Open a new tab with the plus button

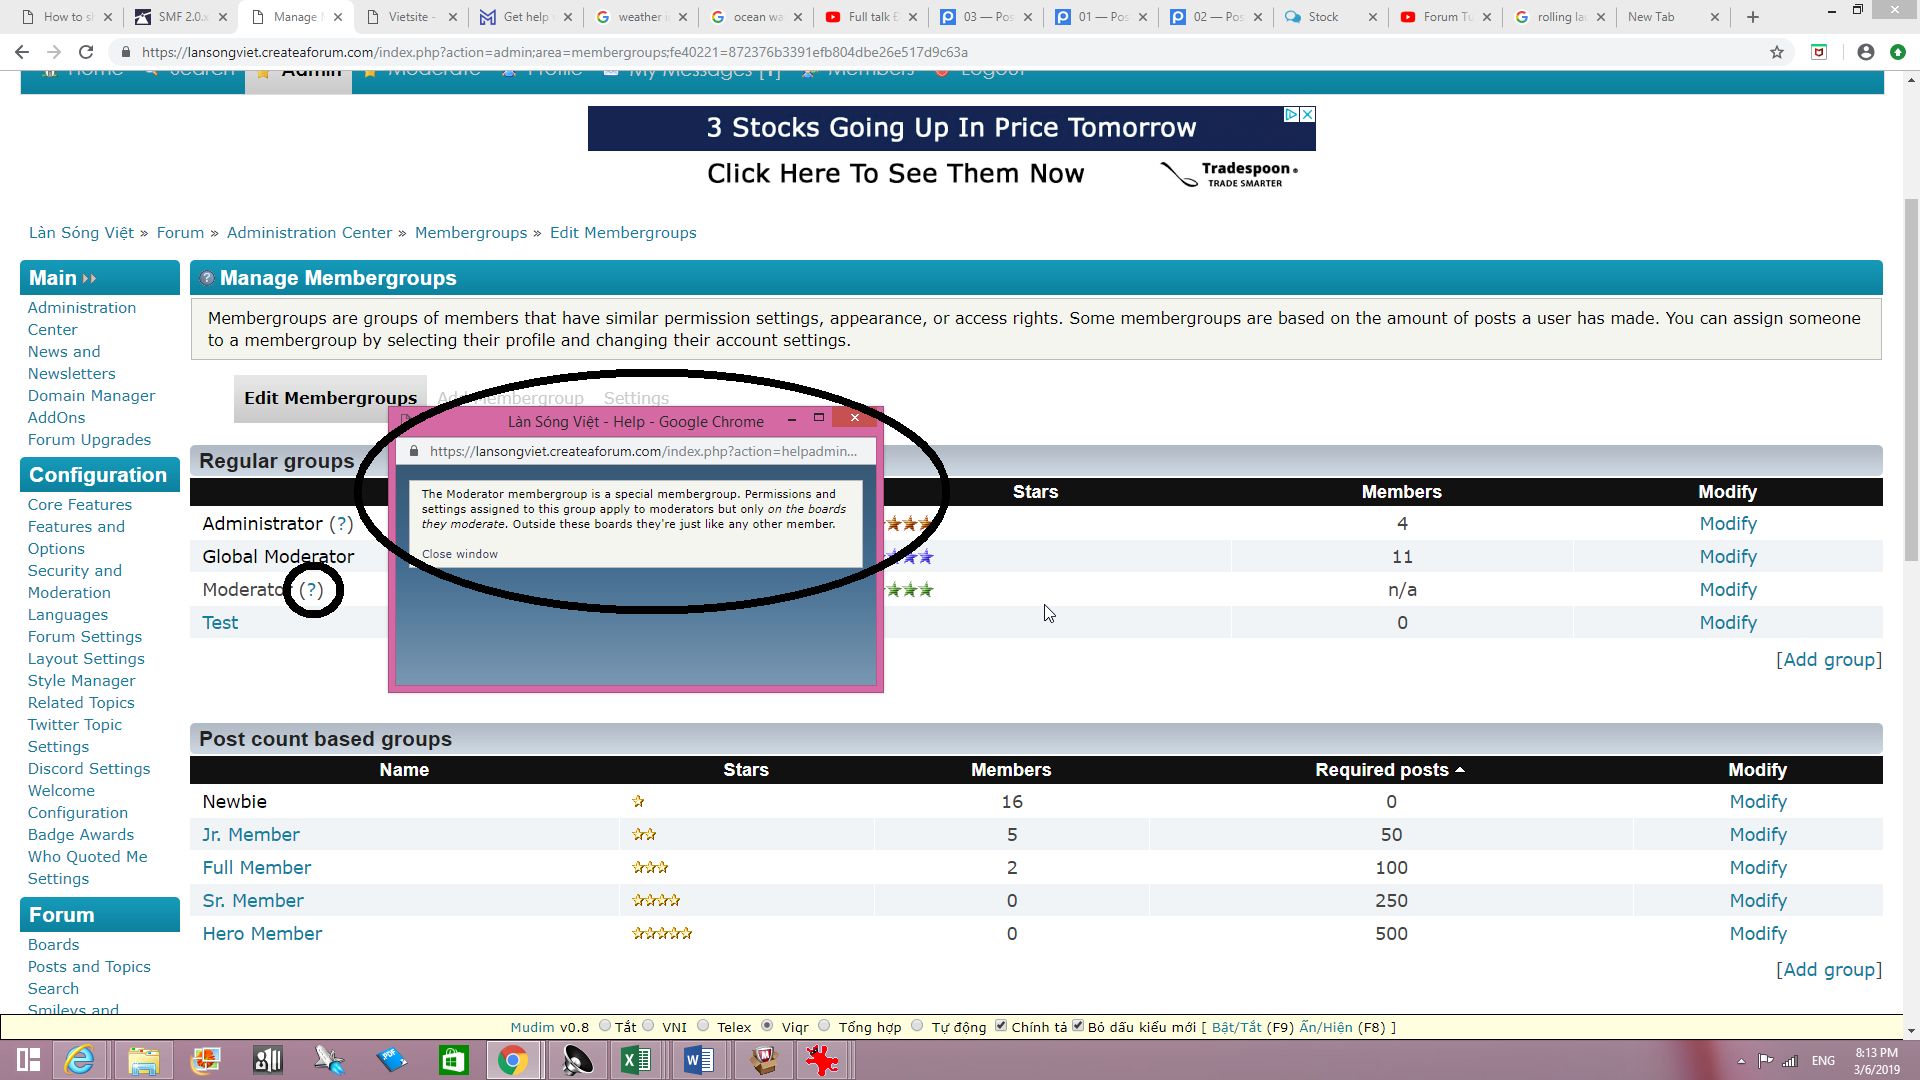coord(1753,17)
